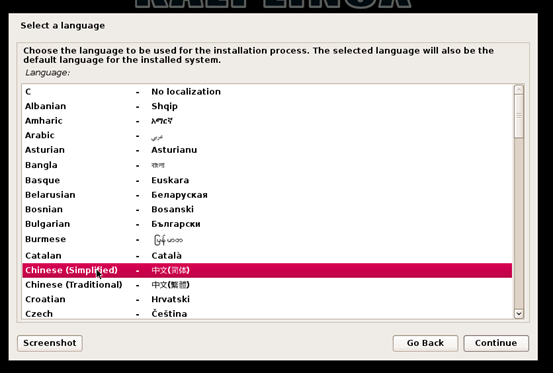553x373 pixels.
Task: Select the Burmese language row
Action: pyautogui.click(x=267, y=239)
